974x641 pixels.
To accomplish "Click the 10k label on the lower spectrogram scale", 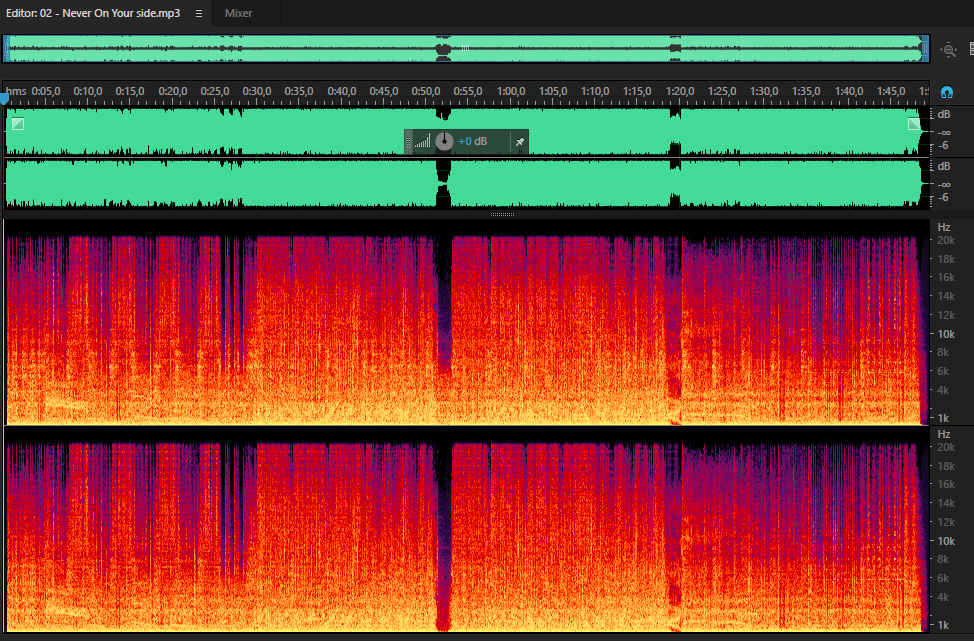I will [946, 541].
